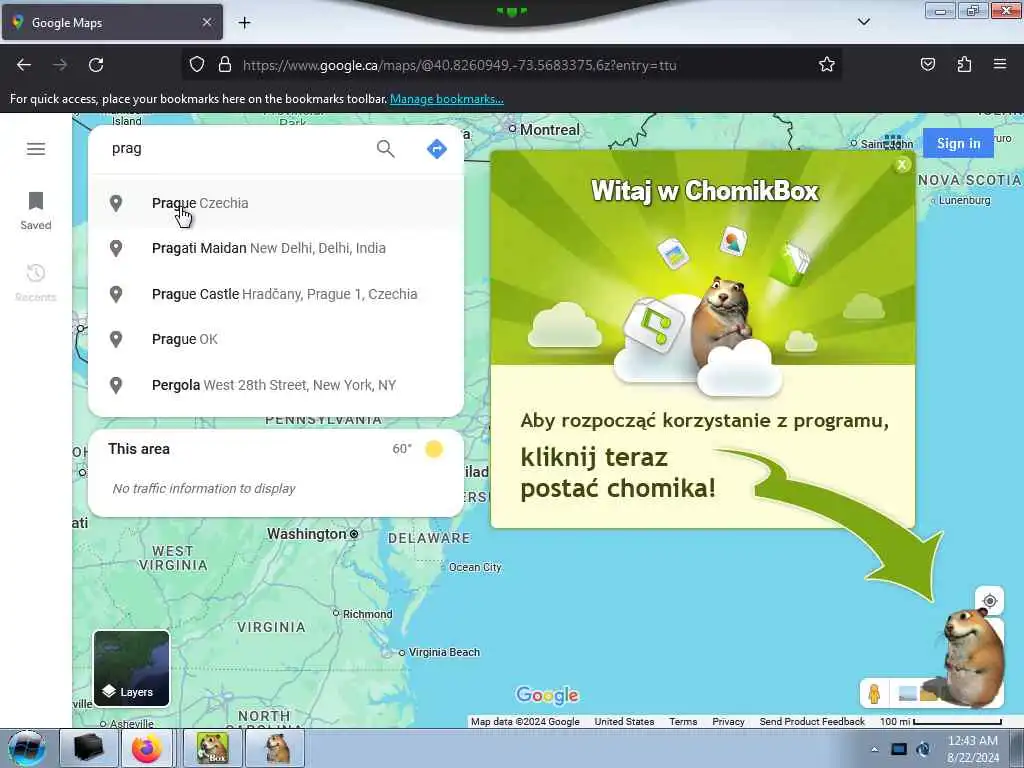Open Recents in the sidebar

point(36,283)
